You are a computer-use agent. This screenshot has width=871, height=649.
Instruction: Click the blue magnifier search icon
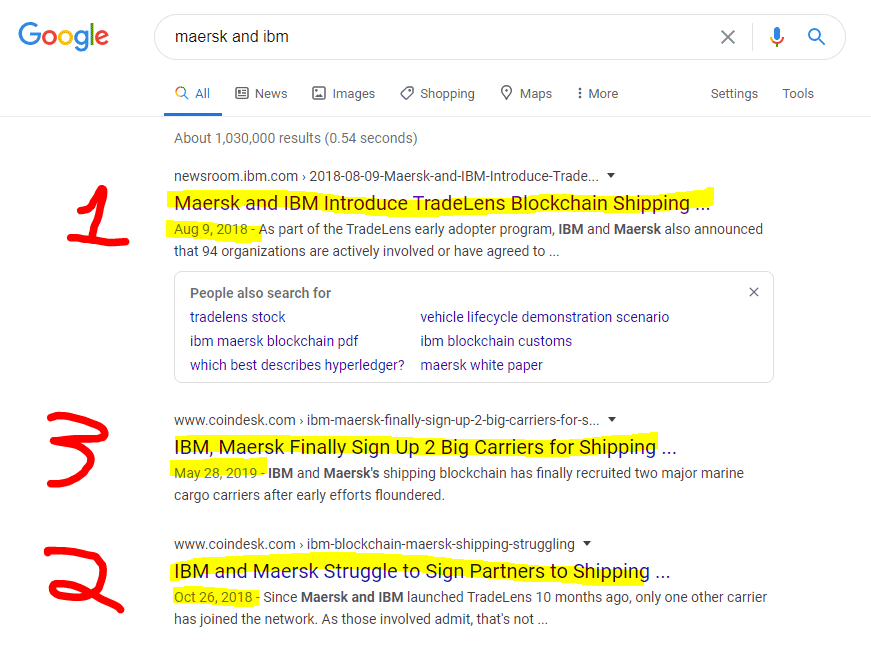(x=816, y=37)
